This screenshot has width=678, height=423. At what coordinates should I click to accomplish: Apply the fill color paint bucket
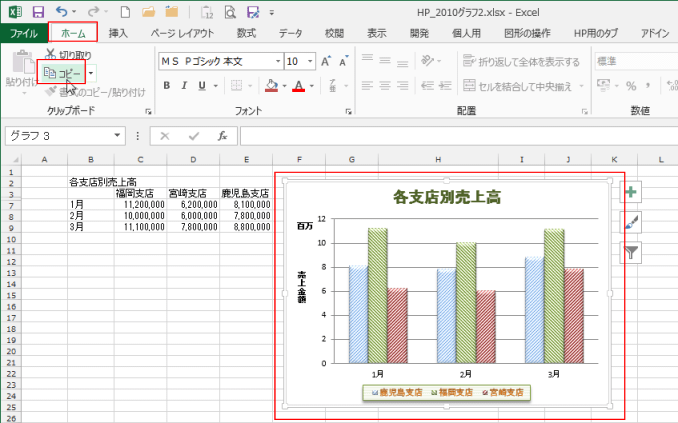[x=272, y=86]
